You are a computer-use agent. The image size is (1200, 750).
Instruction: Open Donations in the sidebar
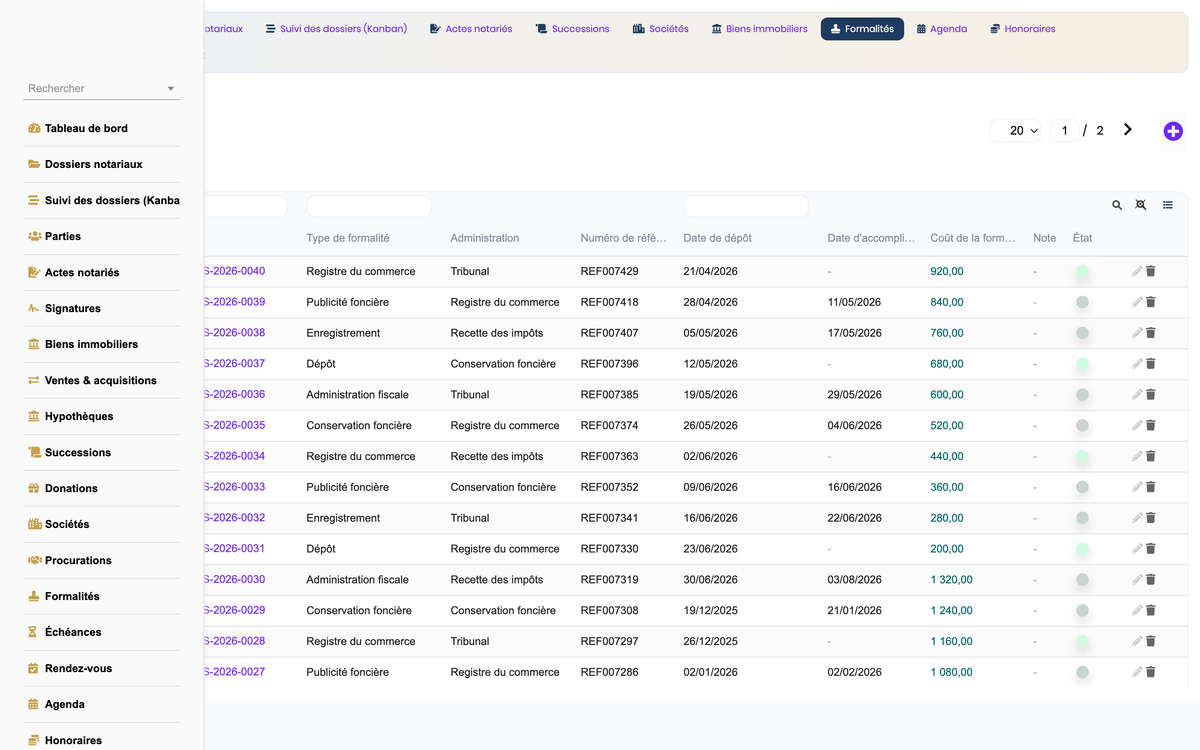(102, 488)
